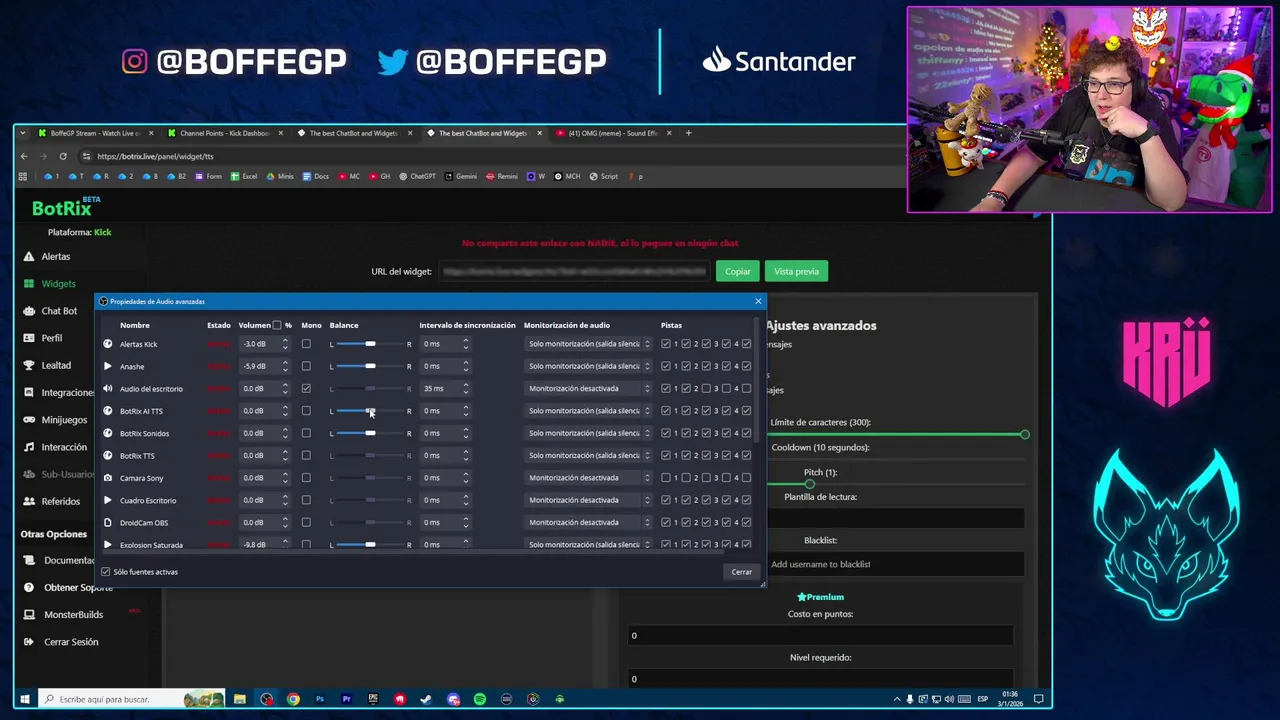The image size is (1280, 720).
Task: Switch to Channel Points Kick Dashboard tab
Action: [225, 133]
